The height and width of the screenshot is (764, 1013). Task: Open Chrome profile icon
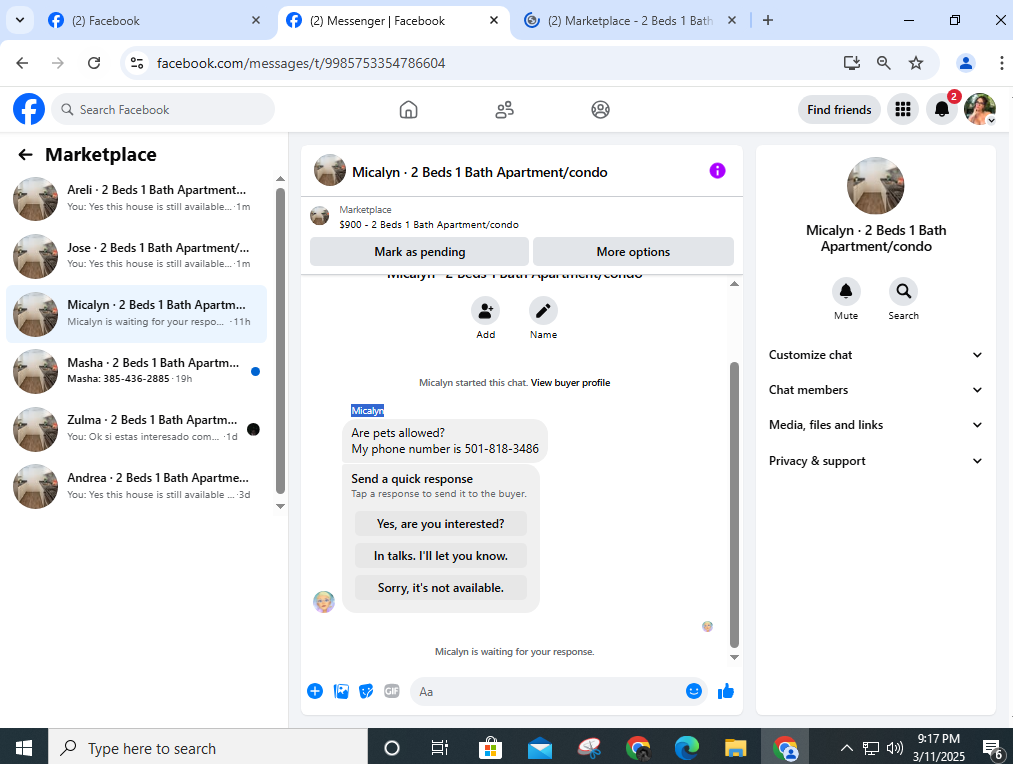pos(966,63)
